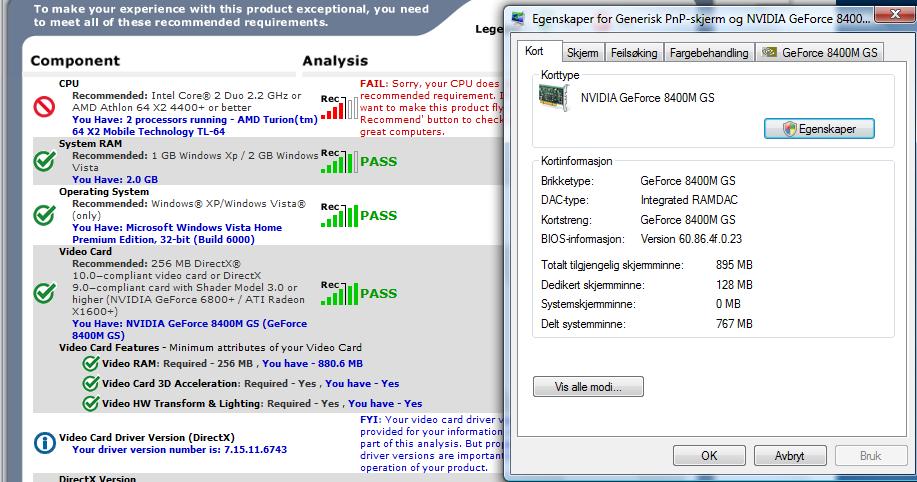Click the display icon in dialog title bar

[518, 18]
